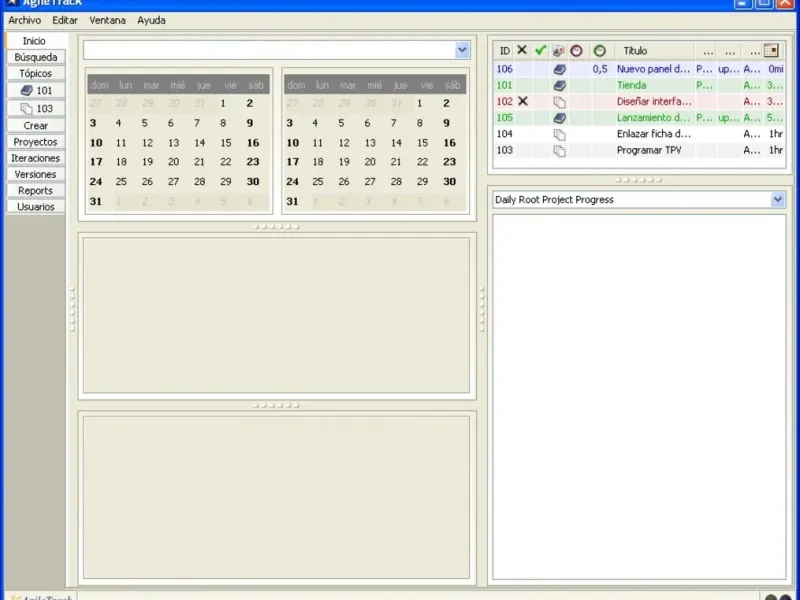This screenshot has width=800, height=600.
Task: Open recent item 103 in the sidebar
Action: point(36,108)
